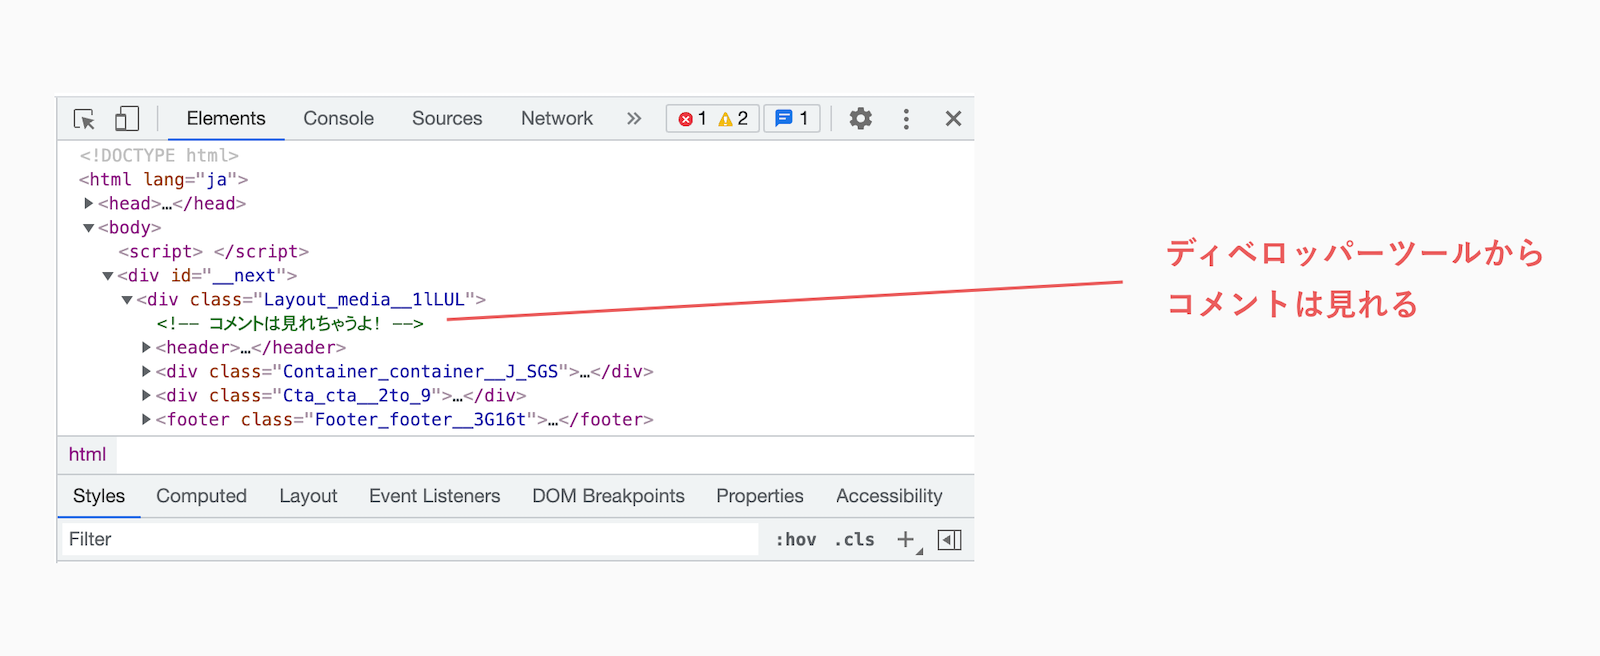
Task: Open the three-dot customize menu
Action: click(906, 119)
